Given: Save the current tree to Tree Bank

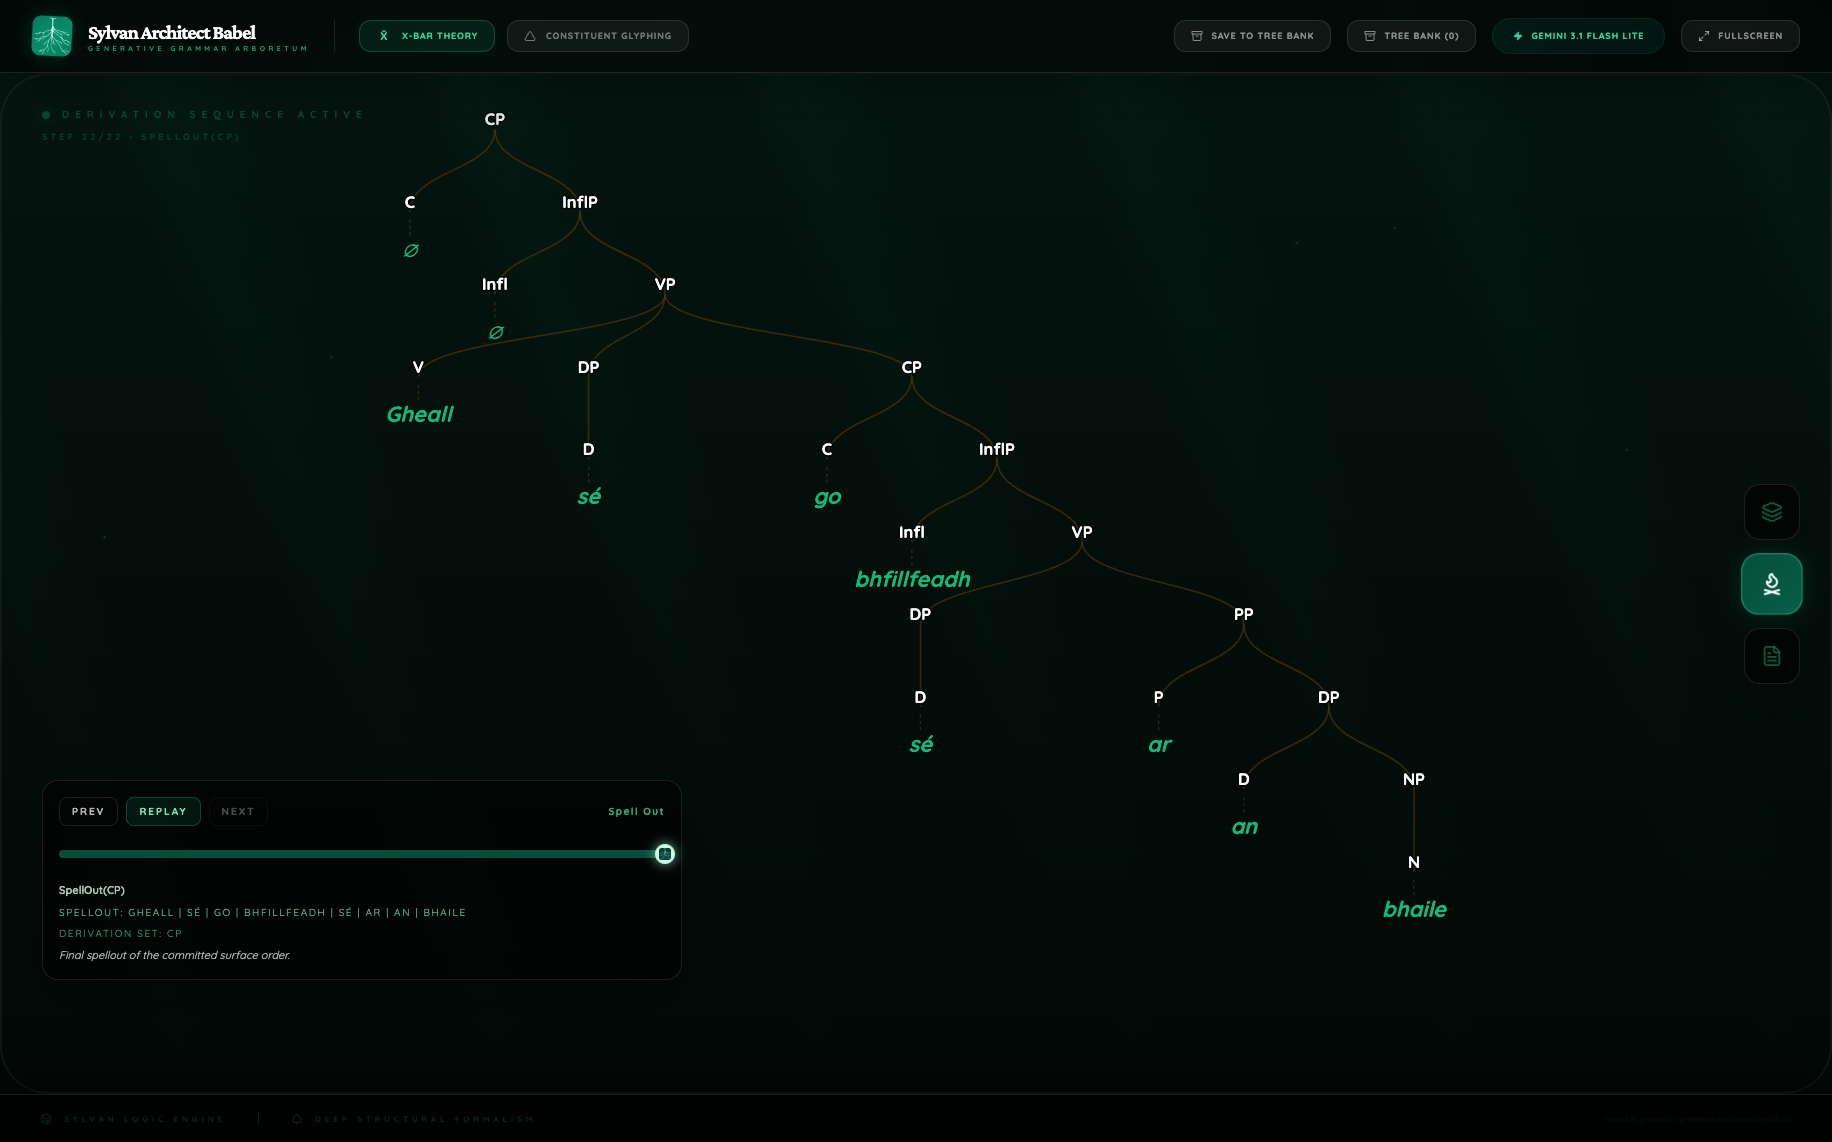Looking at the screenshot, I should coord(1251,36).
